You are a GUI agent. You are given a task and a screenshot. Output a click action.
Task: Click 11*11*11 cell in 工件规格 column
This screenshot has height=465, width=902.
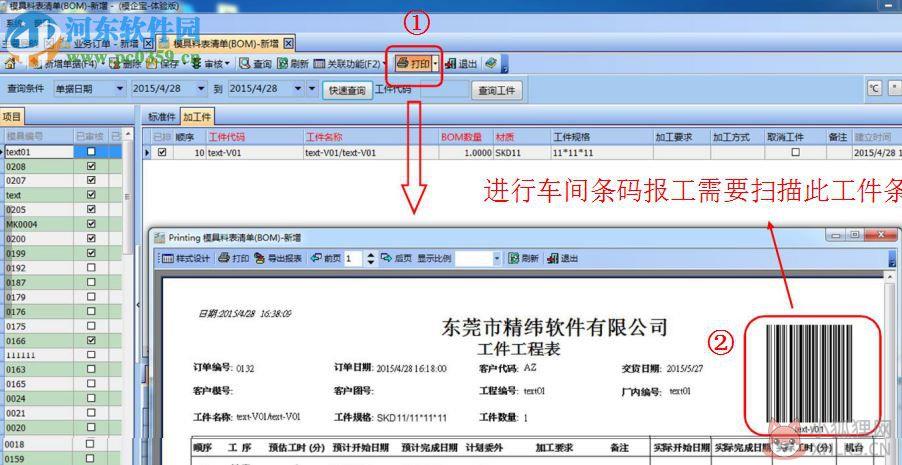(x=601, y=153)
